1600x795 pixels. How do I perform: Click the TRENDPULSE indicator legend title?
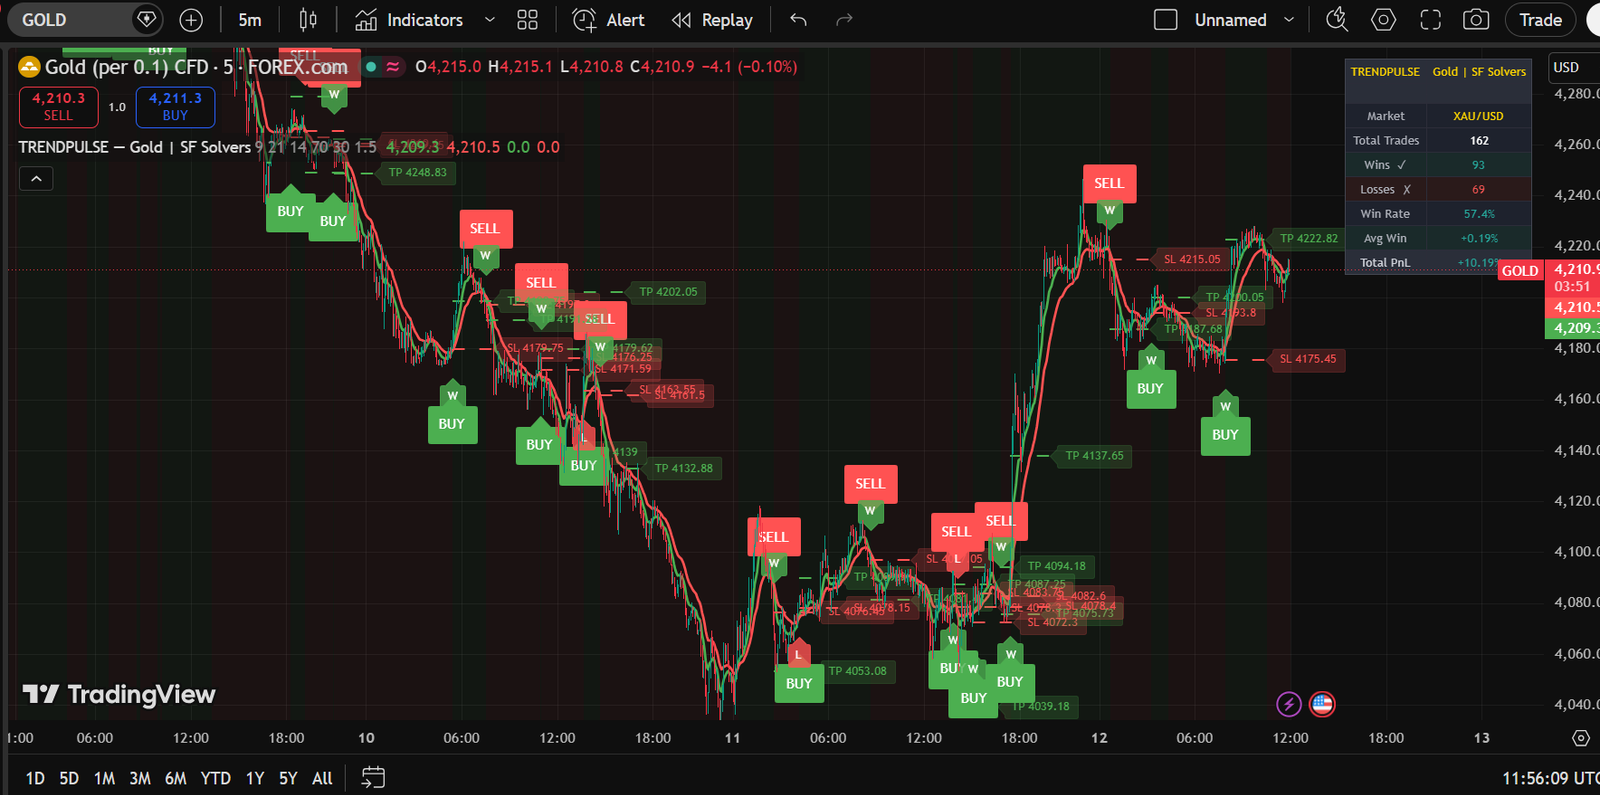(135, 147)
